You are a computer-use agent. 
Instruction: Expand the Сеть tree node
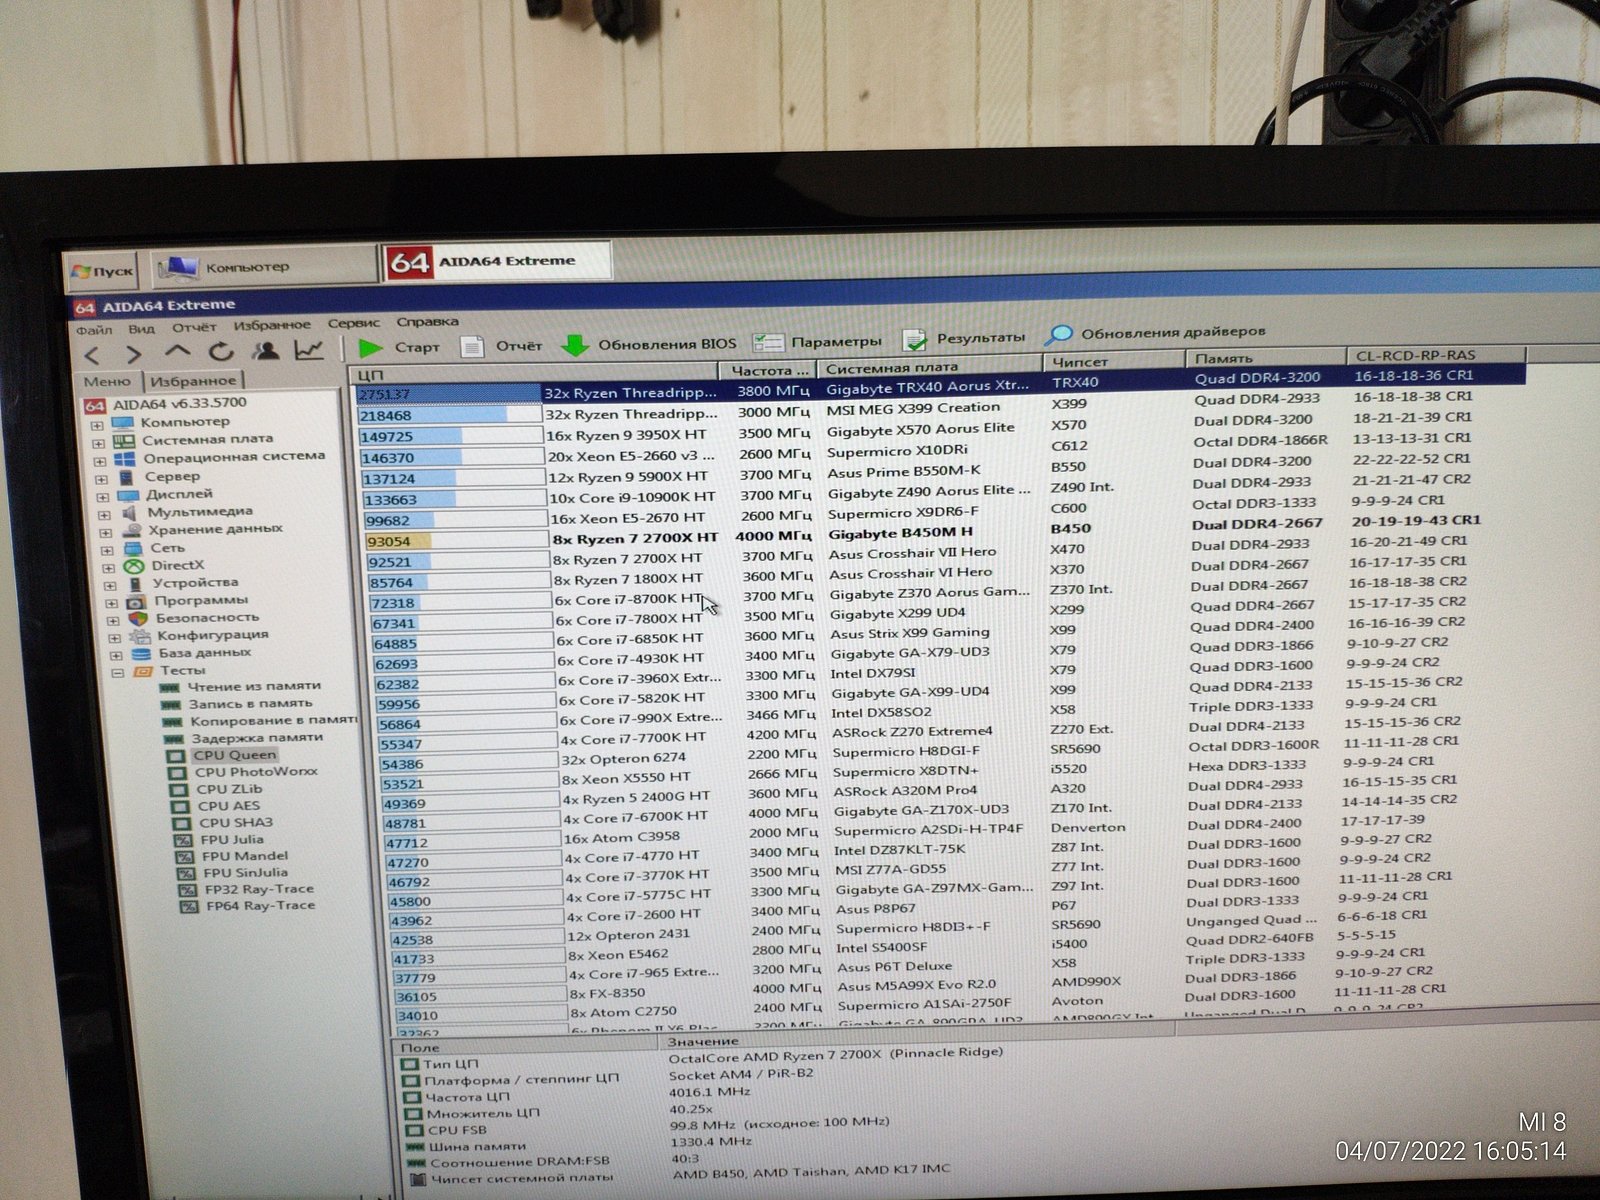108,551
